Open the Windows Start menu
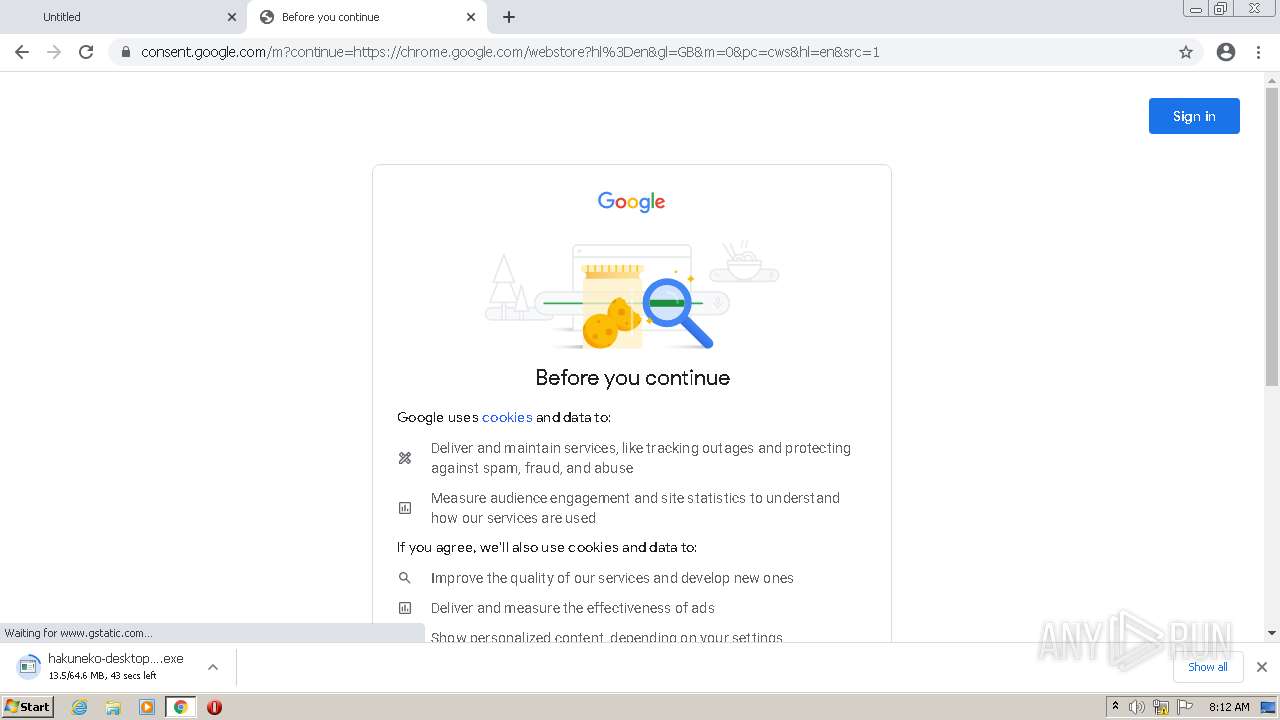Screen dimensions: 1280x720 point(28,707)
